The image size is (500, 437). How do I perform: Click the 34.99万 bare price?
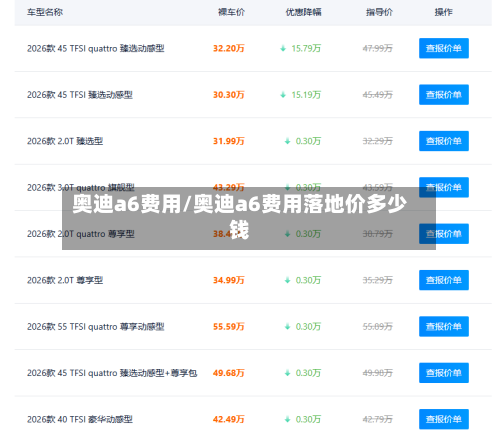coord(229,280)
